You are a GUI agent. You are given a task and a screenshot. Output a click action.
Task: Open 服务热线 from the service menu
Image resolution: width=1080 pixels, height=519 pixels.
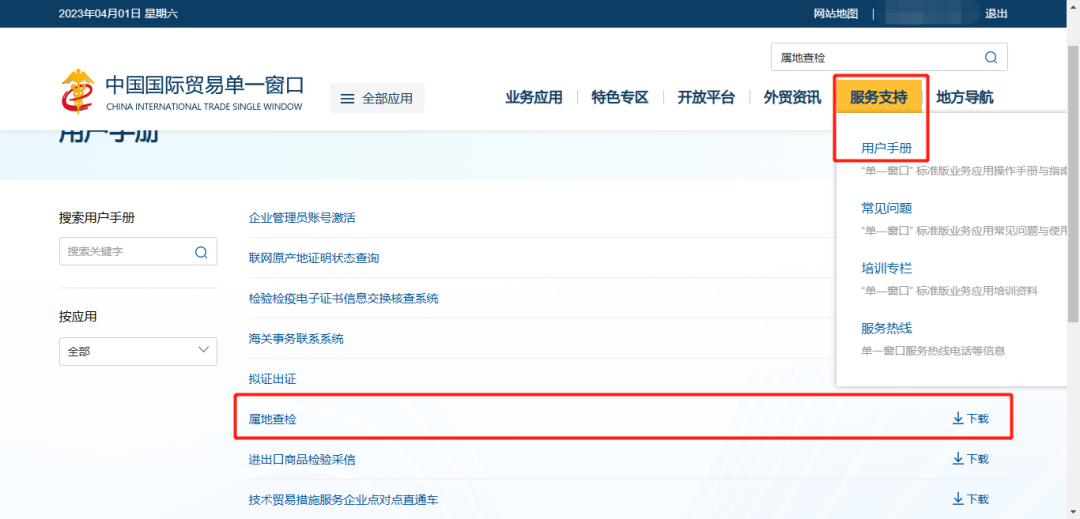point(886,328)
